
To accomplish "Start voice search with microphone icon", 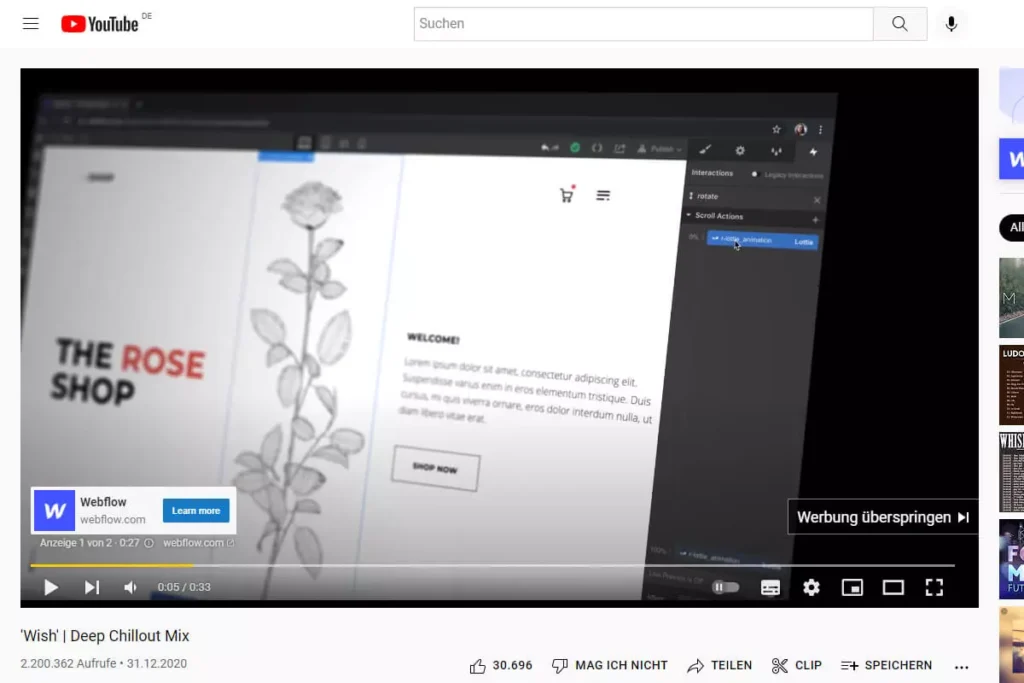I will point(951,24).
